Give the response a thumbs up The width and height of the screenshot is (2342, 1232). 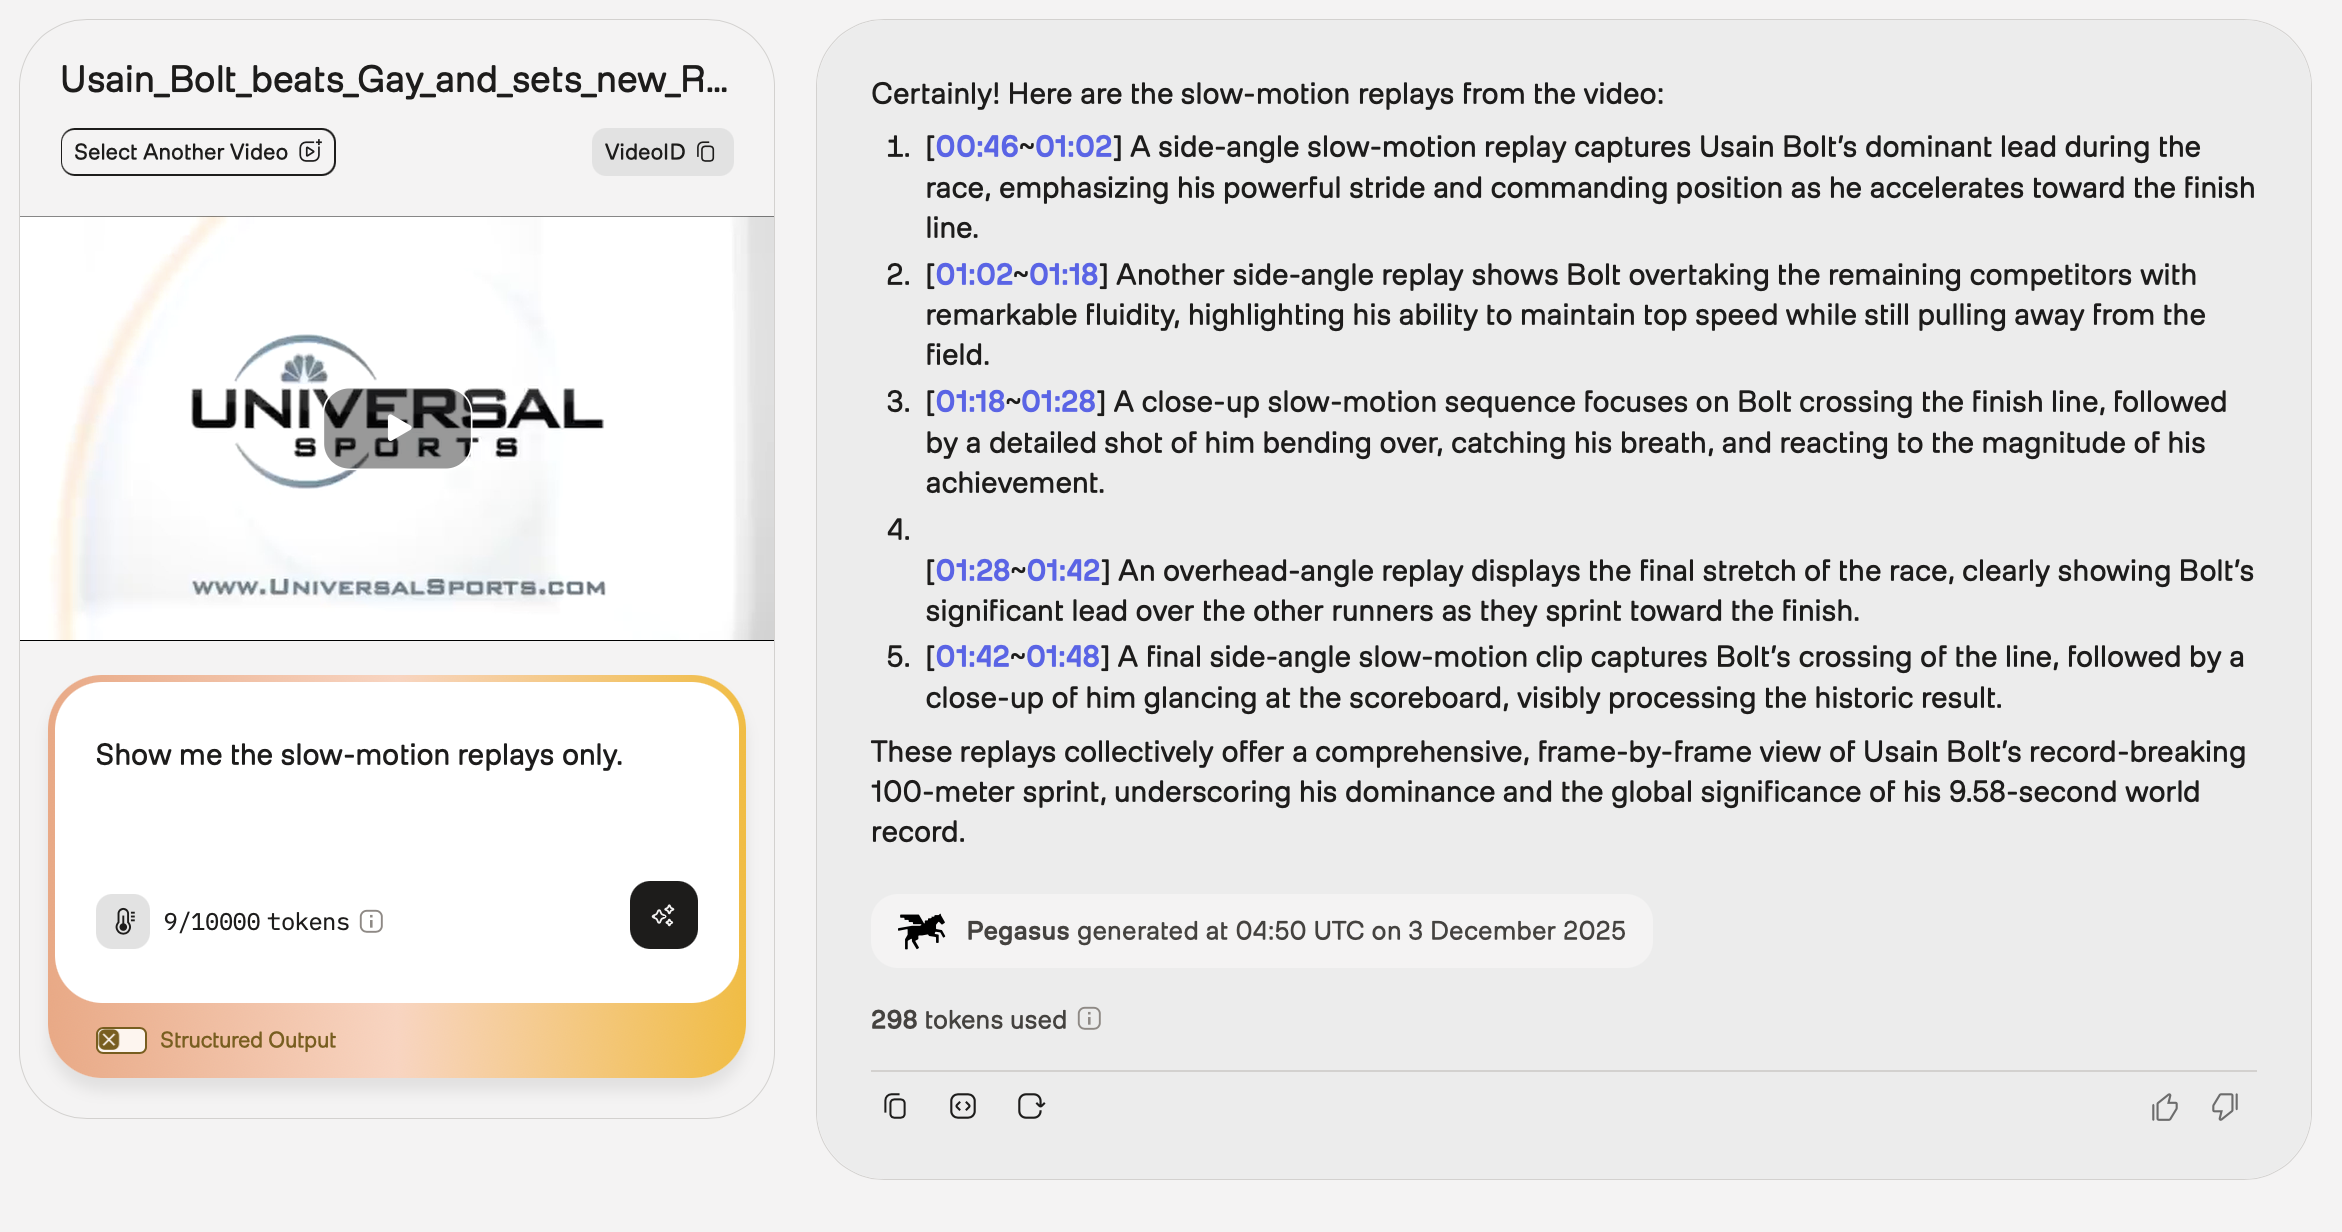click(2165, 1107)
